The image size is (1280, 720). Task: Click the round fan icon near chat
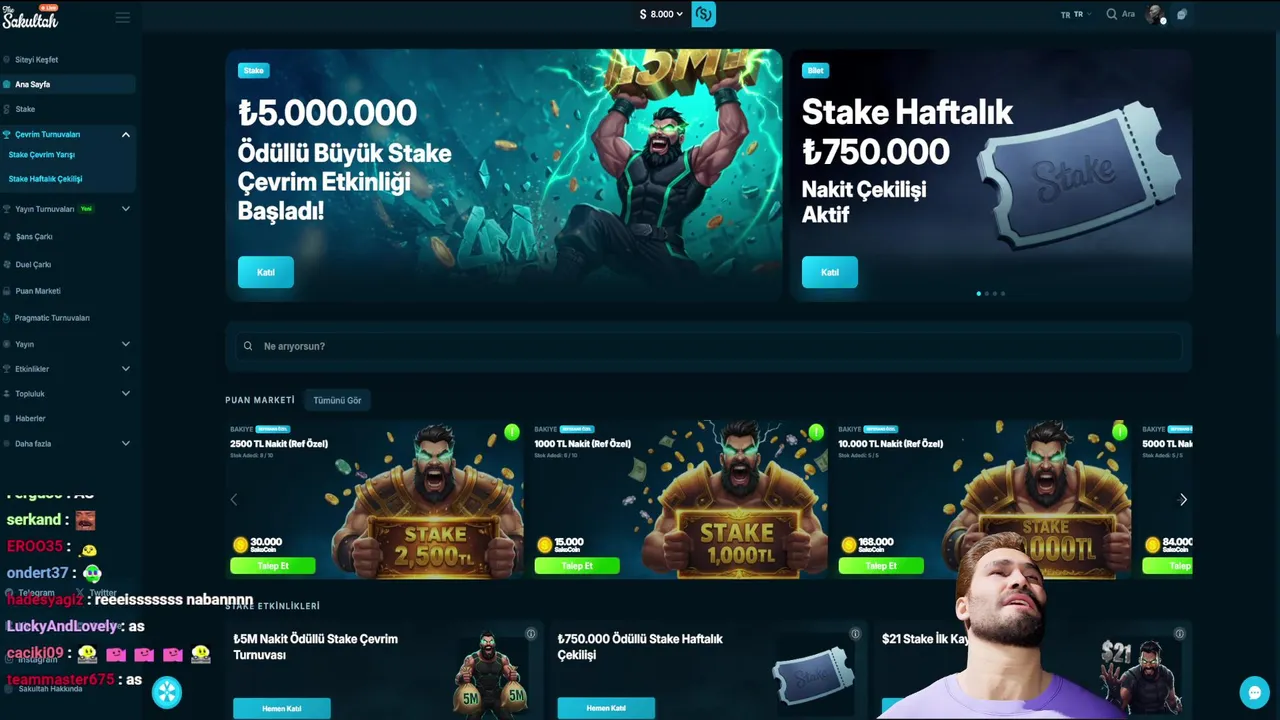(x=167, y=692)
